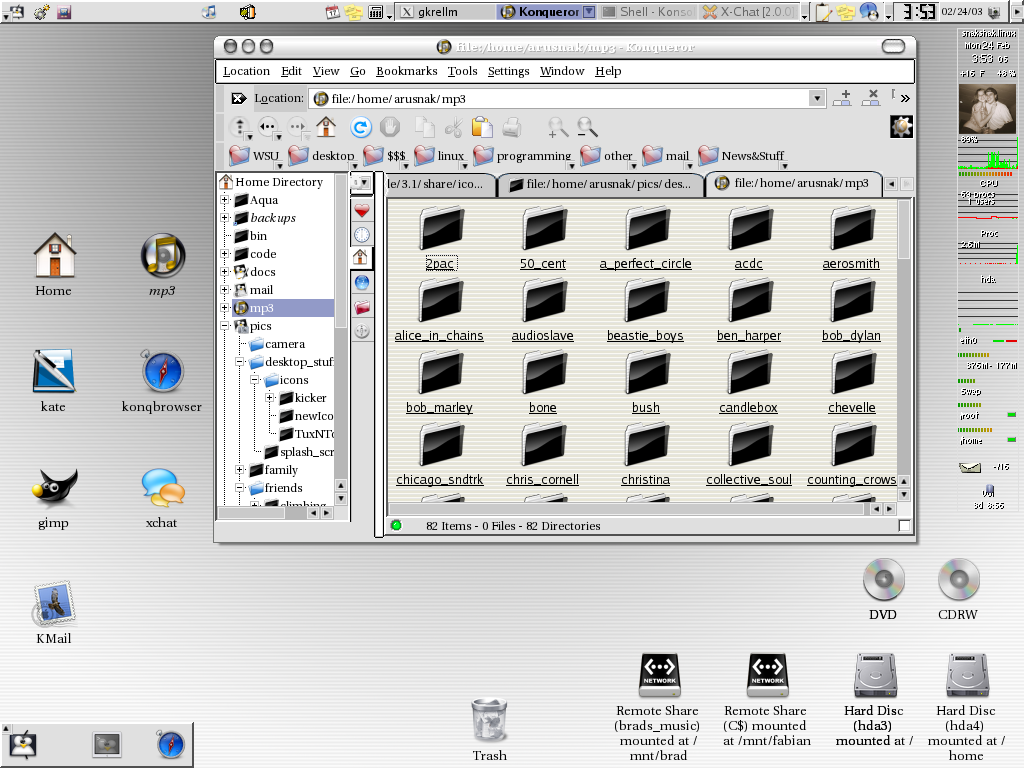The image size is (1024, 768).
Task: Collapse the desktop_stuff tree node
Action: 240,361
